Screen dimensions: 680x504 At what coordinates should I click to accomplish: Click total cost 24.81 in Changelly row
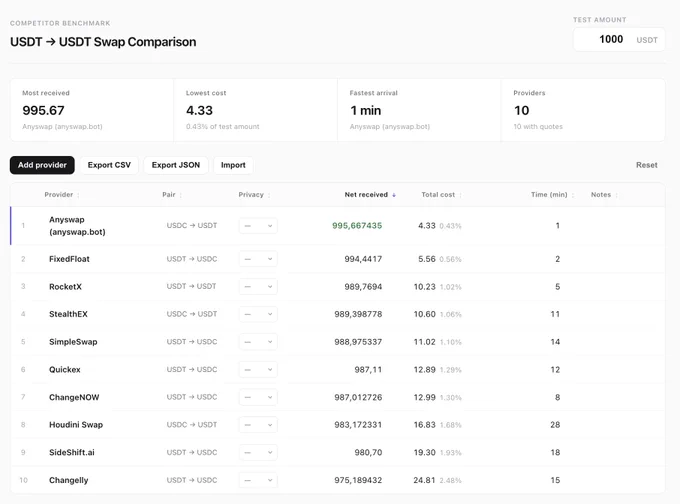425,481
